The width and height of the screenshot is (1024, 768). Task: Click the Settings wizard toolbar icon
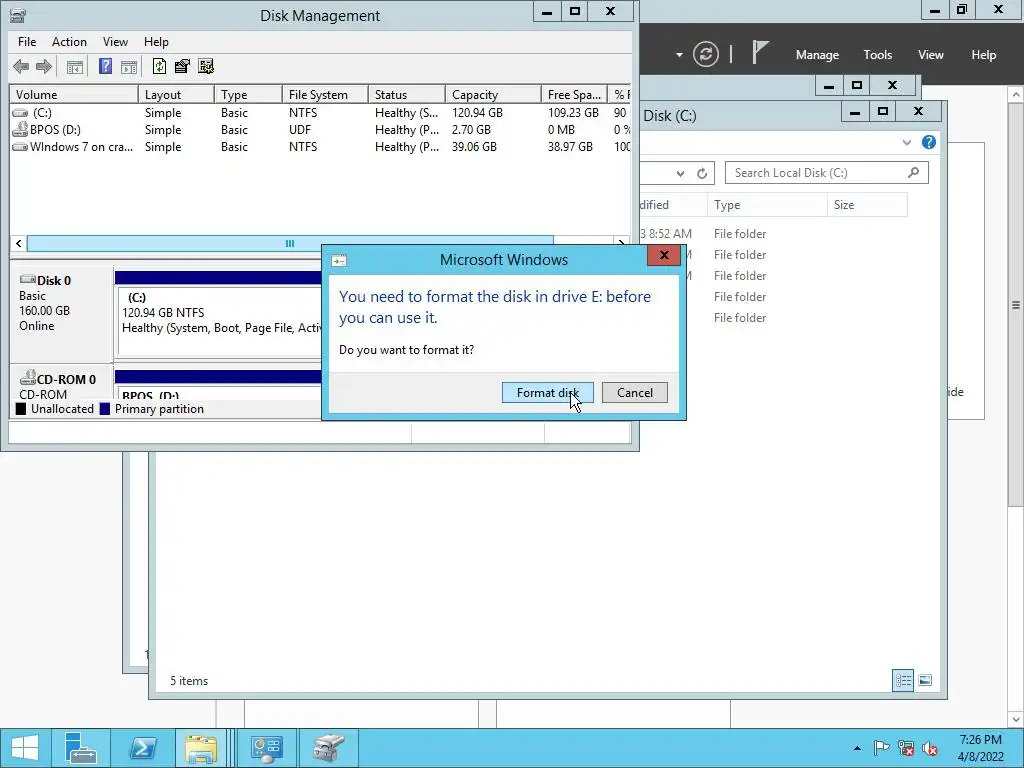[x=206, y=66]
